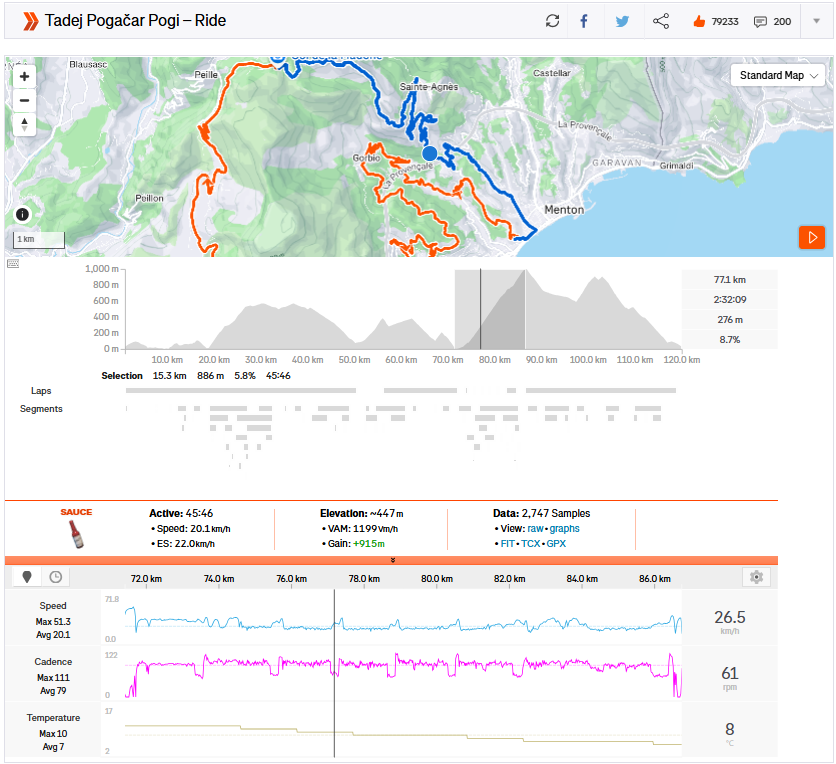This screenshot has height=764, width=836.
Task: Open the Standard Map dropdown
Action: pos(778,75)
